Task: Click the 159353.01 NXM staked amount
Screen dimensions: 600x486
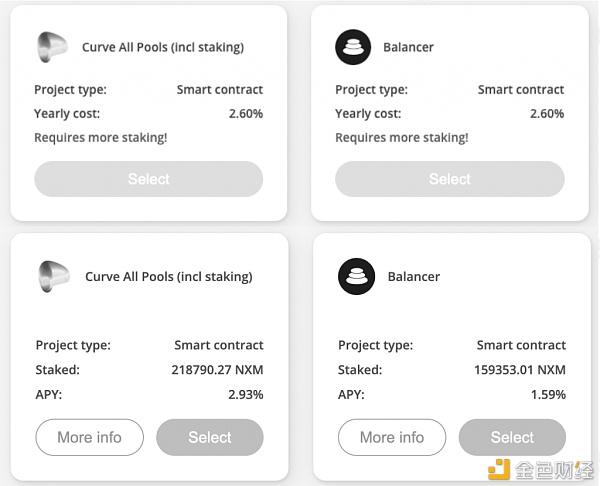Action: (x=520, y=370)
